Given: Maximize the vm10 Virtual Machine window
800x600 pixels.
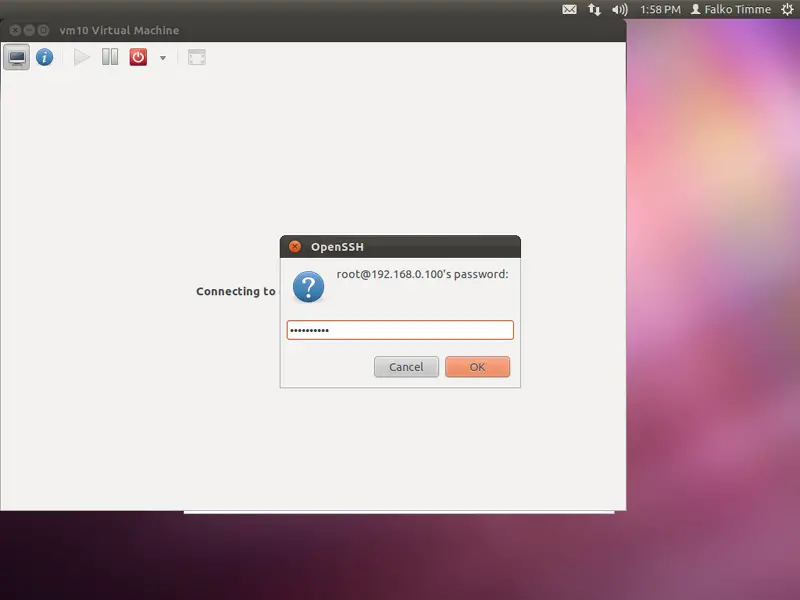Looking at the screenshot, I should point(43,30).
